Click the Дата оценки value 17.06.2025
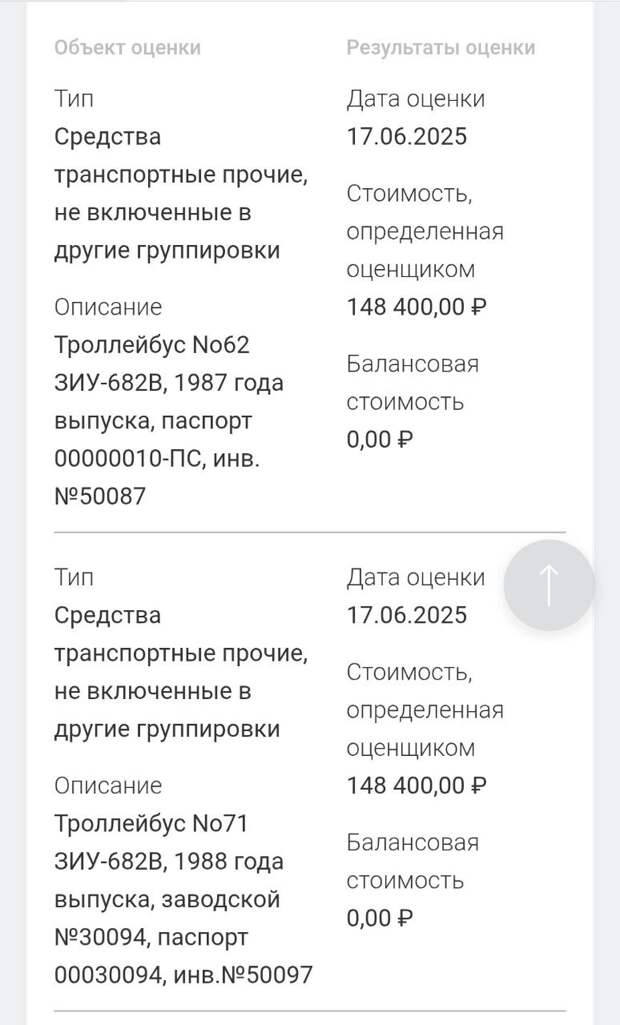The width and height of the screenshot is (620, 1025). (x=405, y=136)
